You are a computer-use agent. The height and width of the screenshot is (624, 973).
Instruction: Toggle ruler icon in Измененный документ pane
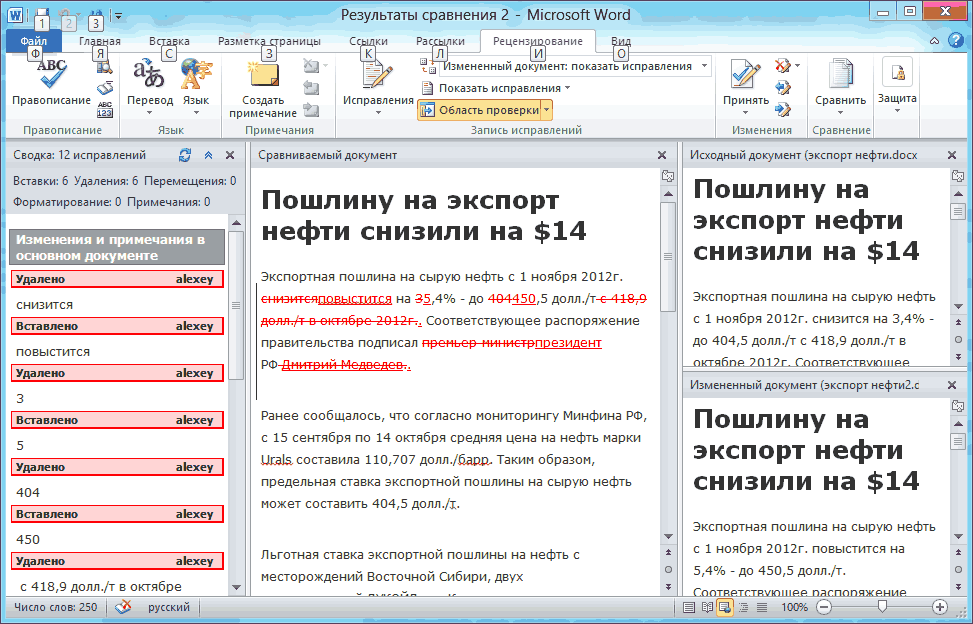[x=957, y=406]
